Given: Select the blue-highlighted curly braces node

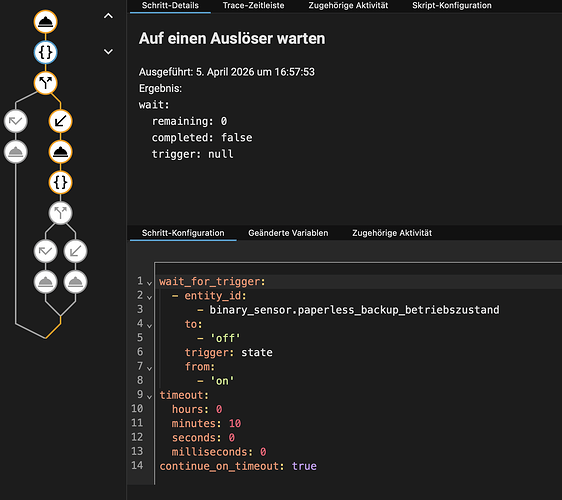Looking at the screenshot, I should point(46,52).
